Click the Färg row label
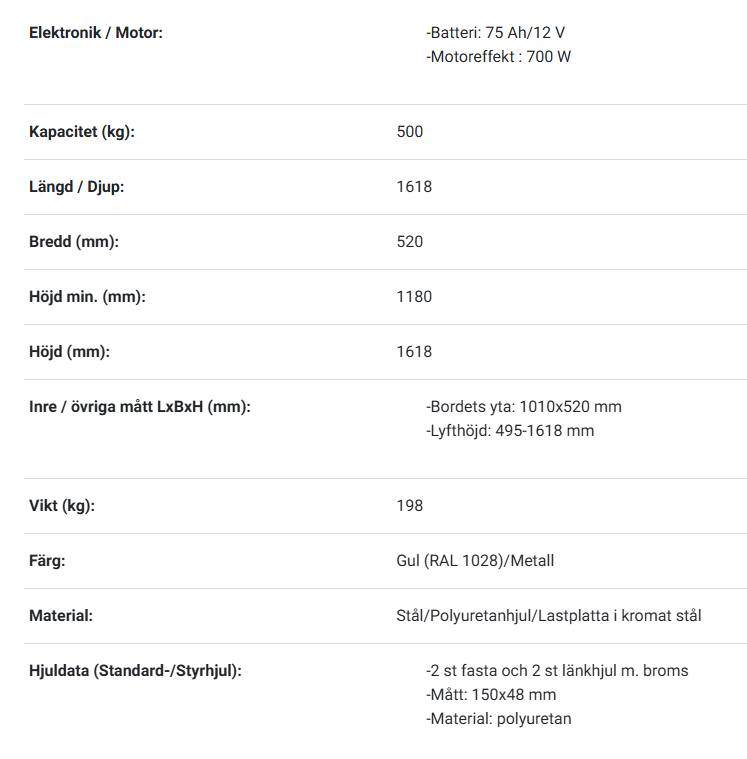 pyautogui.click(x=47, y=561)
